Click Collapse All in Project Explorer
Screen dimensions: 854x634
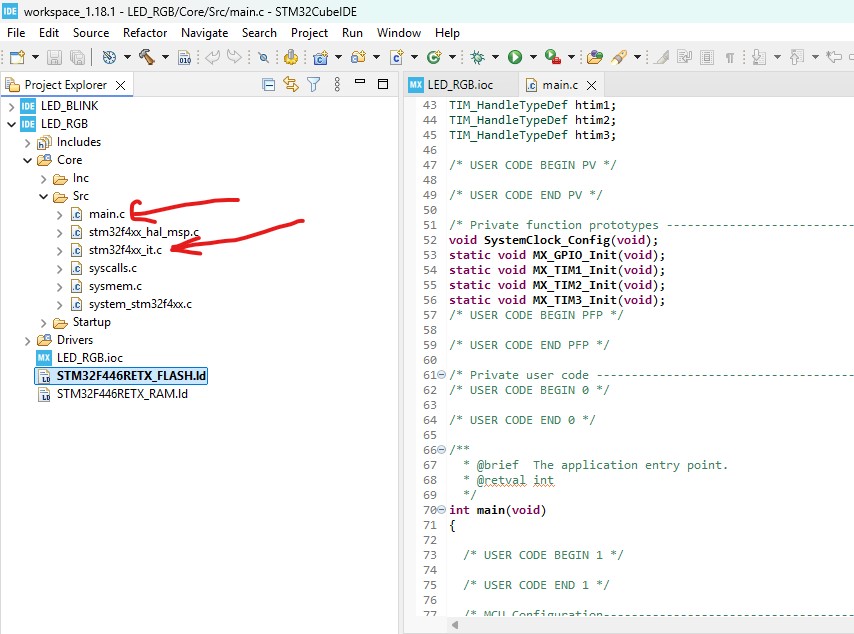(x=269, y=84)
